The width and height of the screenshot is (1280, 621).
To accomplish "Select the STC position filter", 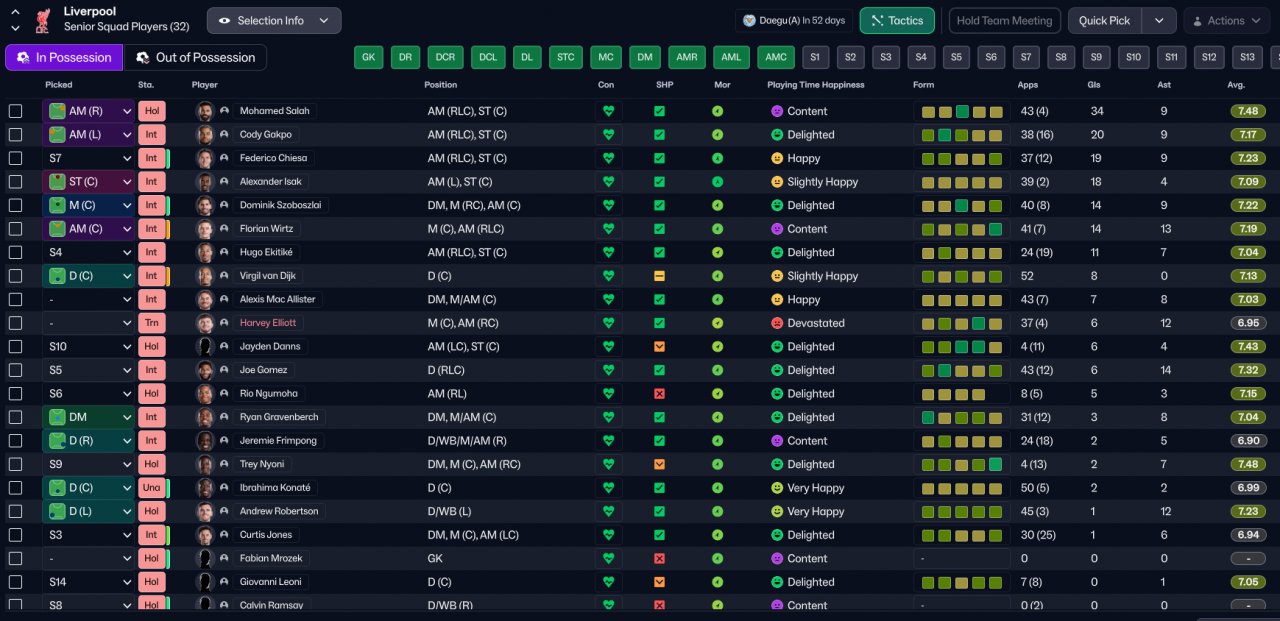I will pyautogui.click(x=566, y=57).
